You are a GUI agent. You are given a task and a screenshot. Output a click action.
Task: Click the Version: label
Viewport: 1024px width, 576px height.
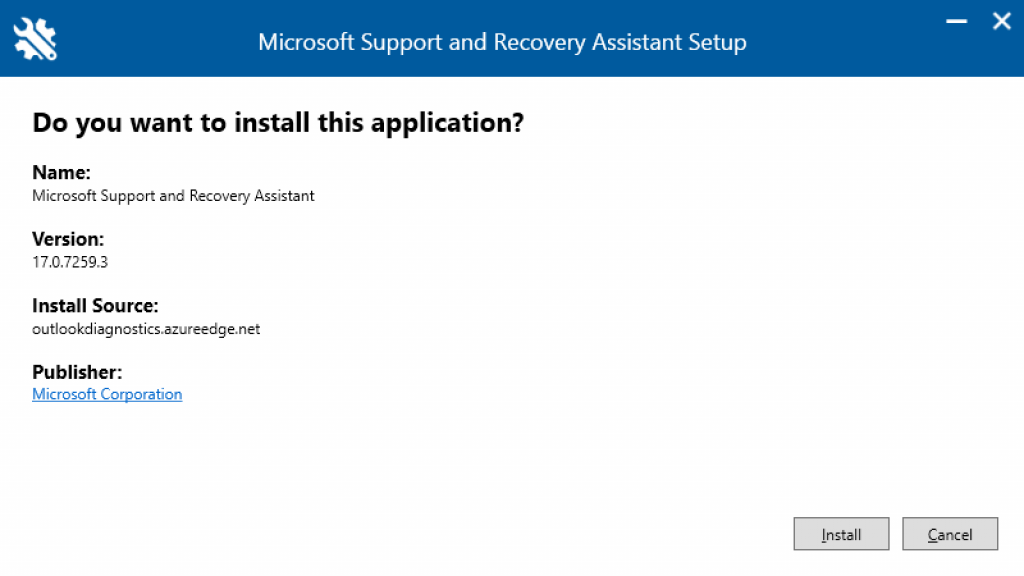point(68,239)
